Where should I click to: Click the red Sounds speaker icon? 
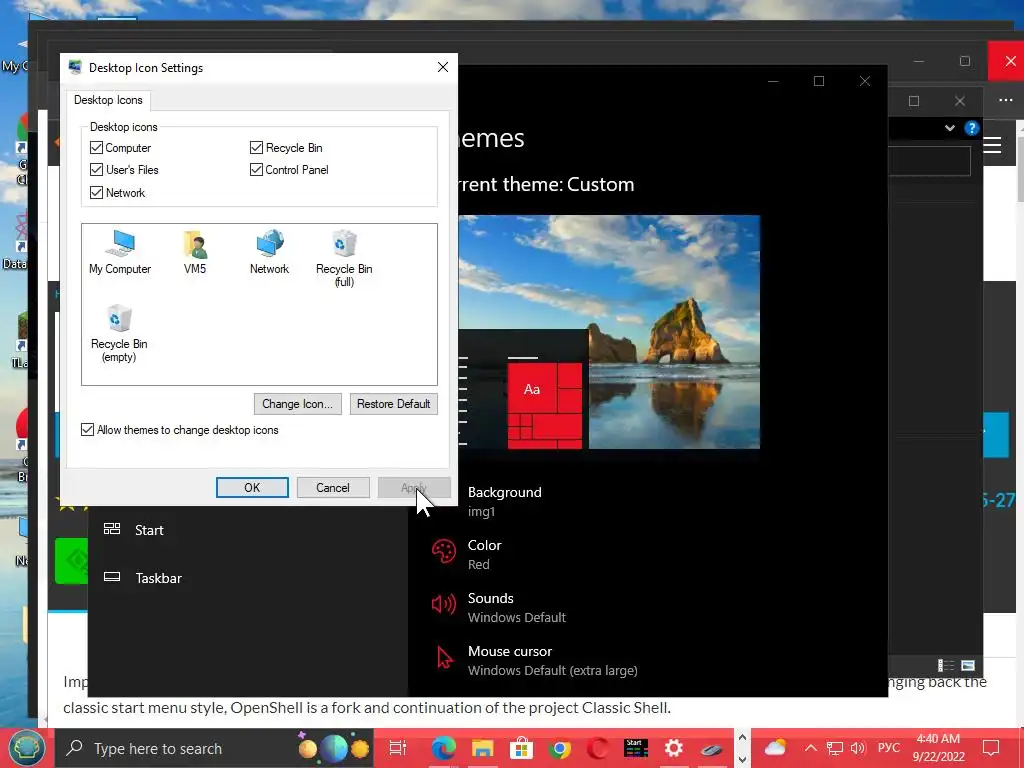tap(444, 604)
